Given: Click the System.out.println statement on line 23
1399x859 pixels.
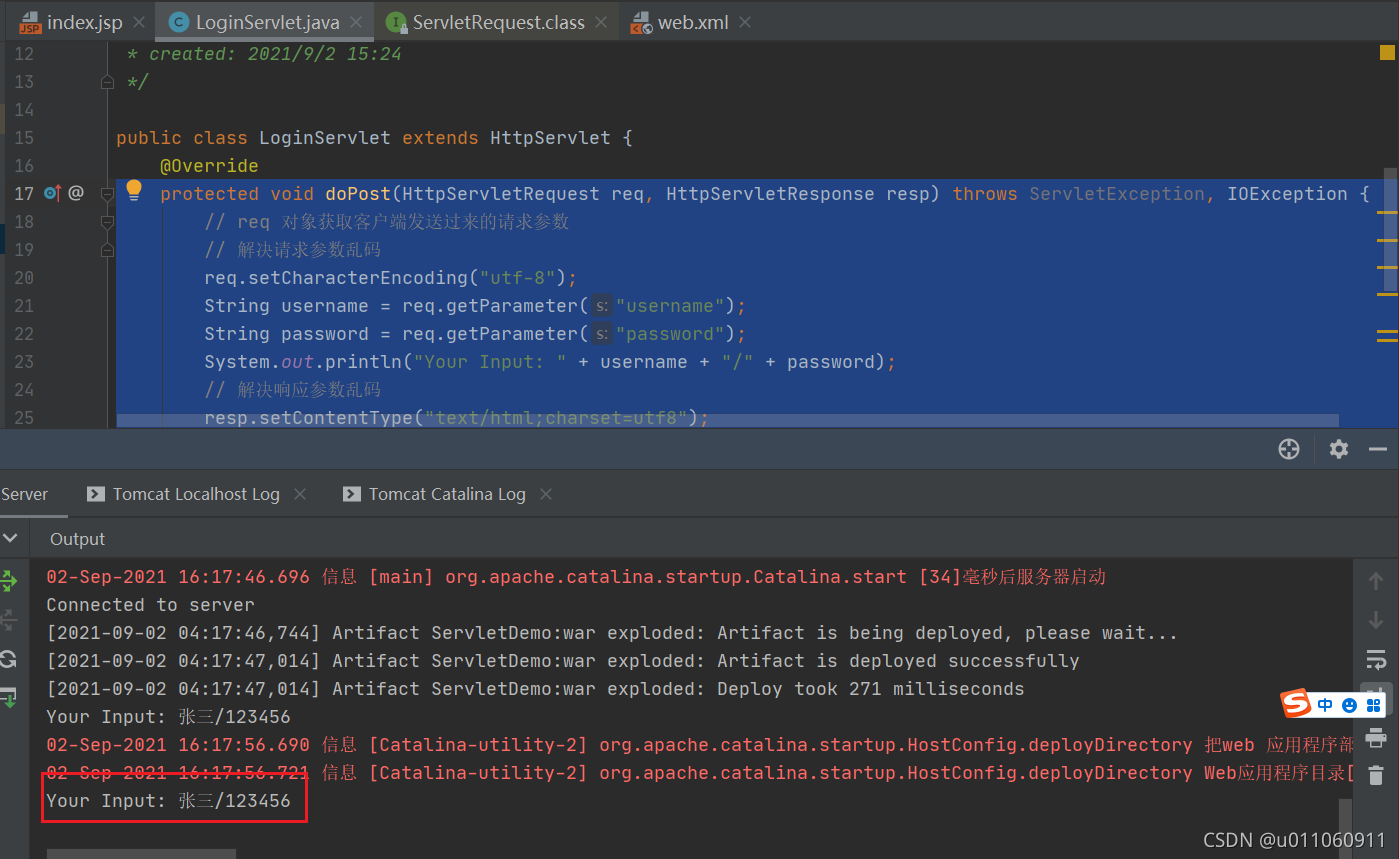Looking at the screenshot, I should click(550, 362).
